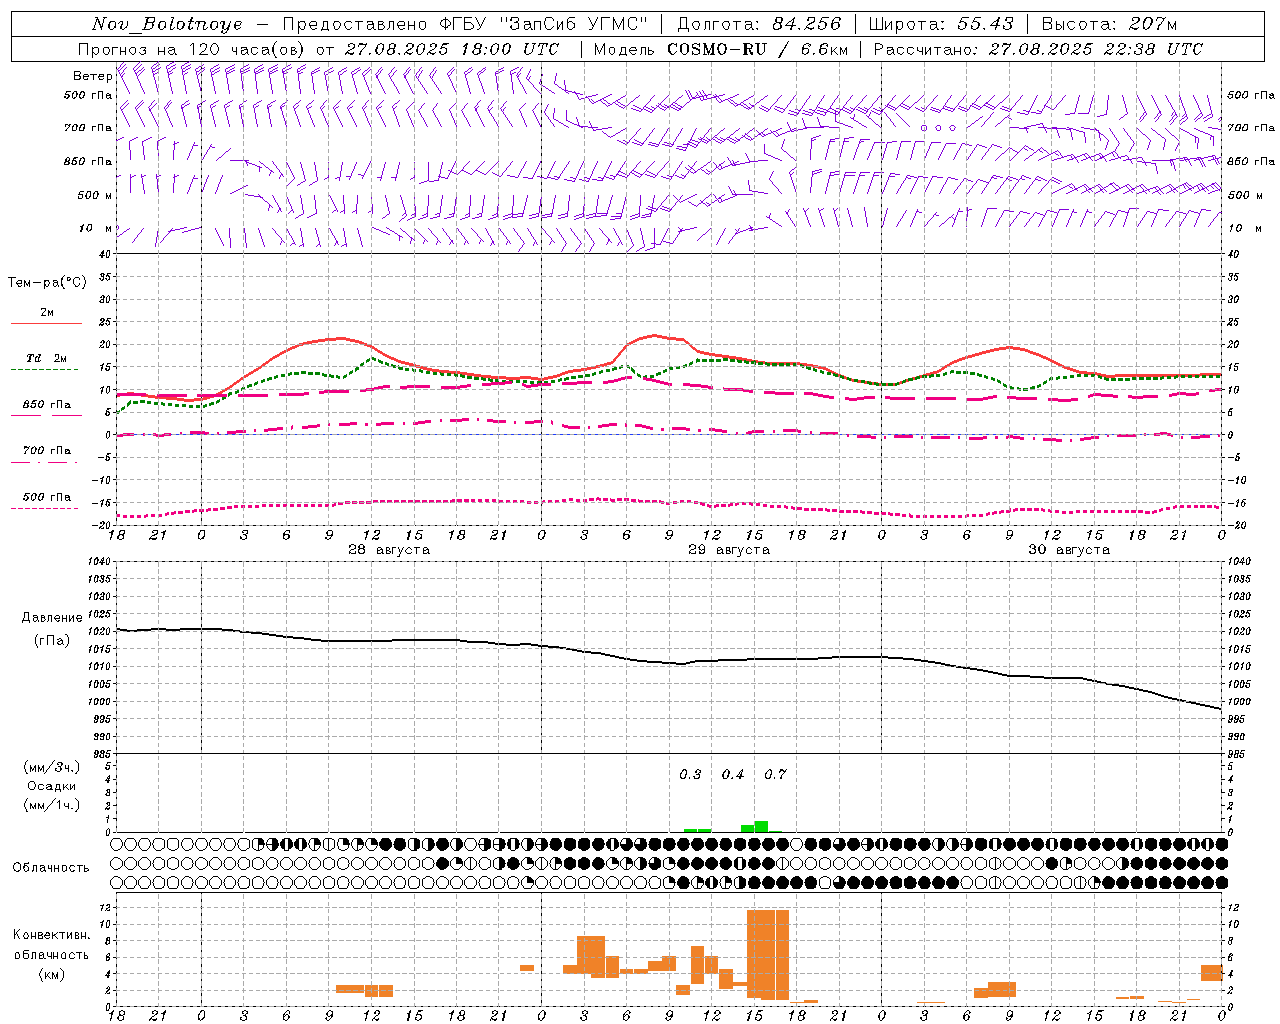The image size is (1280, 1024).
Task: Click the green dashed Td 2м legend line
Action: [x=46, y=369]
